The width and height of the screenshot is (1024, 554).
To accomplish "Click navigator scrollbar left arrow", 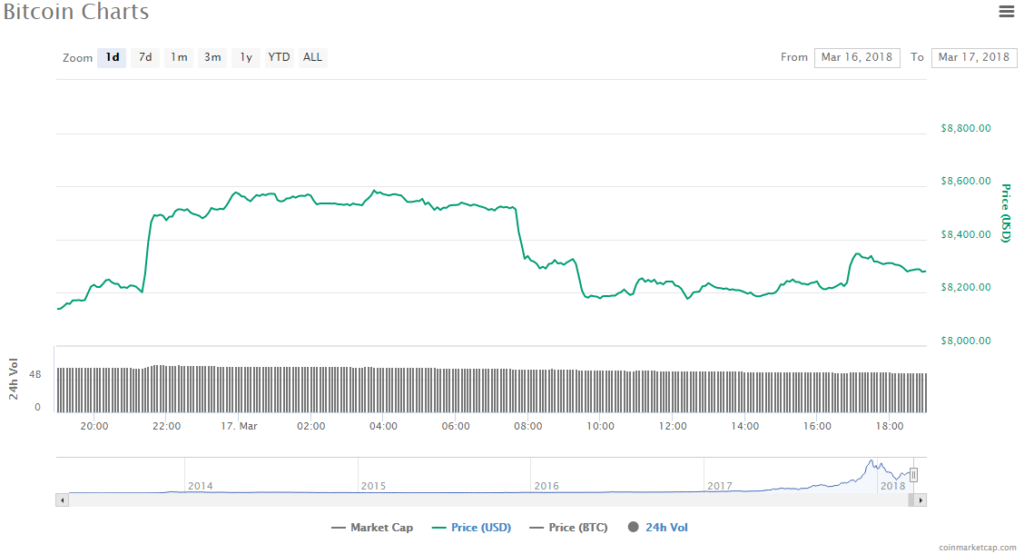I will [x=62, y=499].
